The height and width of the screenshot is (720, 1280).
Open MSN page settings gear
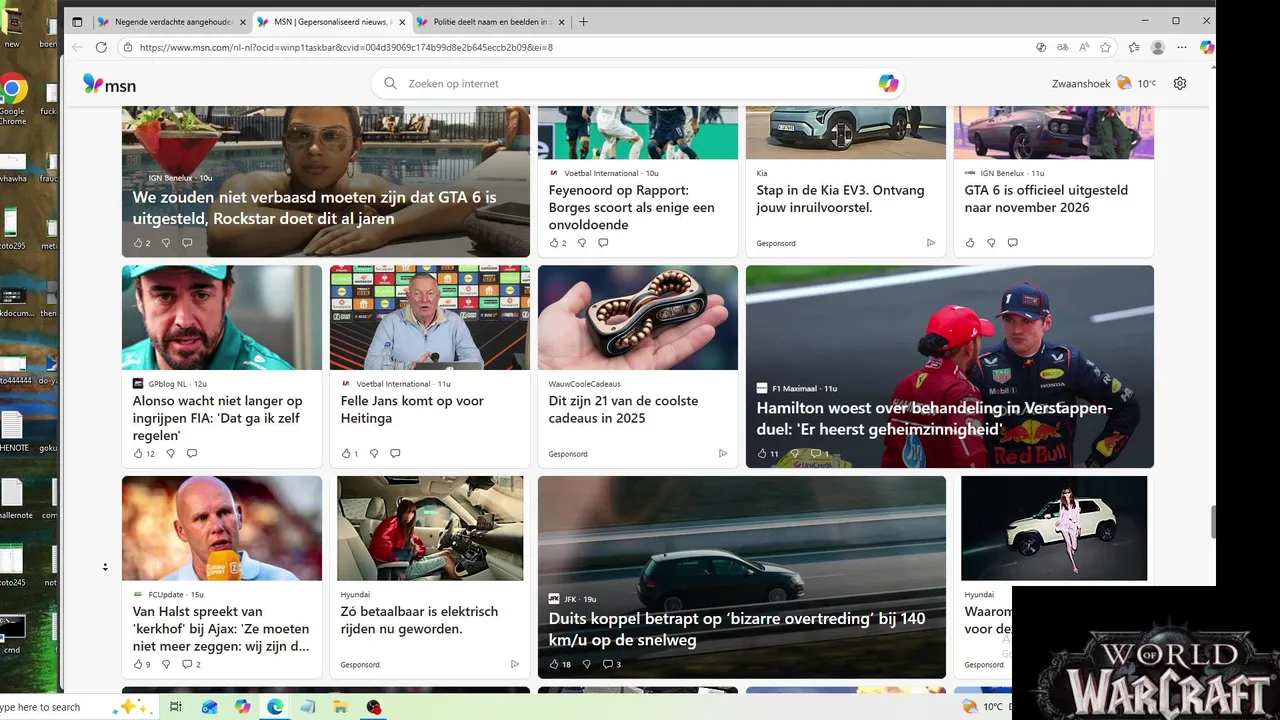tap(1180, 84)
